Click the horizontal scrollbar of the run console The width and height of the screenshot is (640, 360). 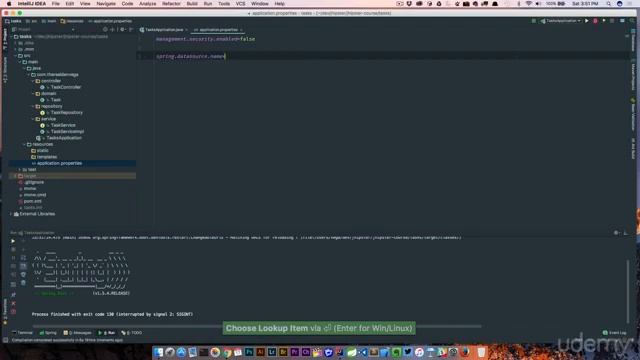257,327
